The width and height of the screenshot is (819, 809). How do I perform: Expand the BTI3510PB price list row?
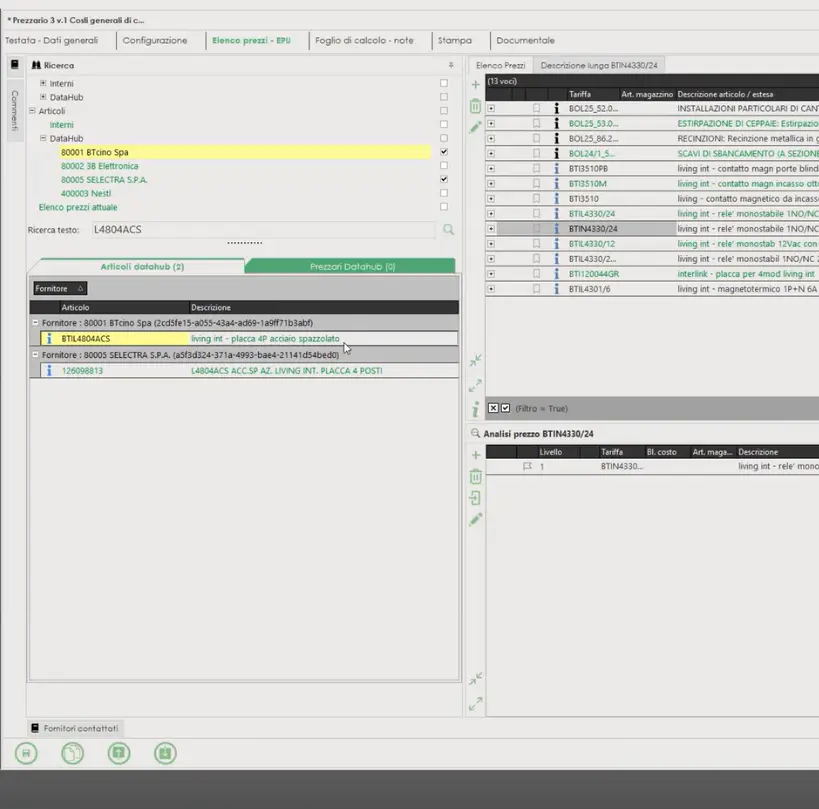click(x=491, y=169)
